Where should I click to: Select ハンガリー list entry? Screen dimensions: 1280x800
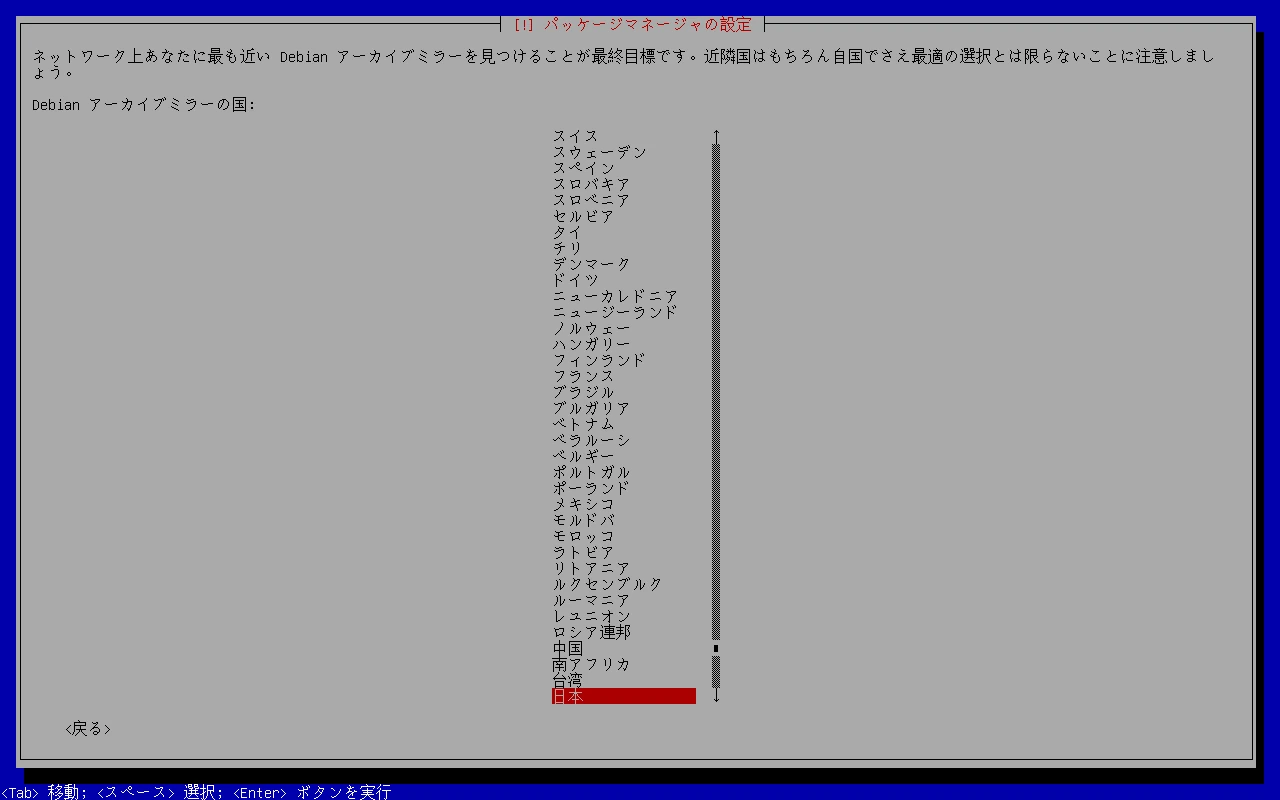pyautogui.click(x=591, y=344)
